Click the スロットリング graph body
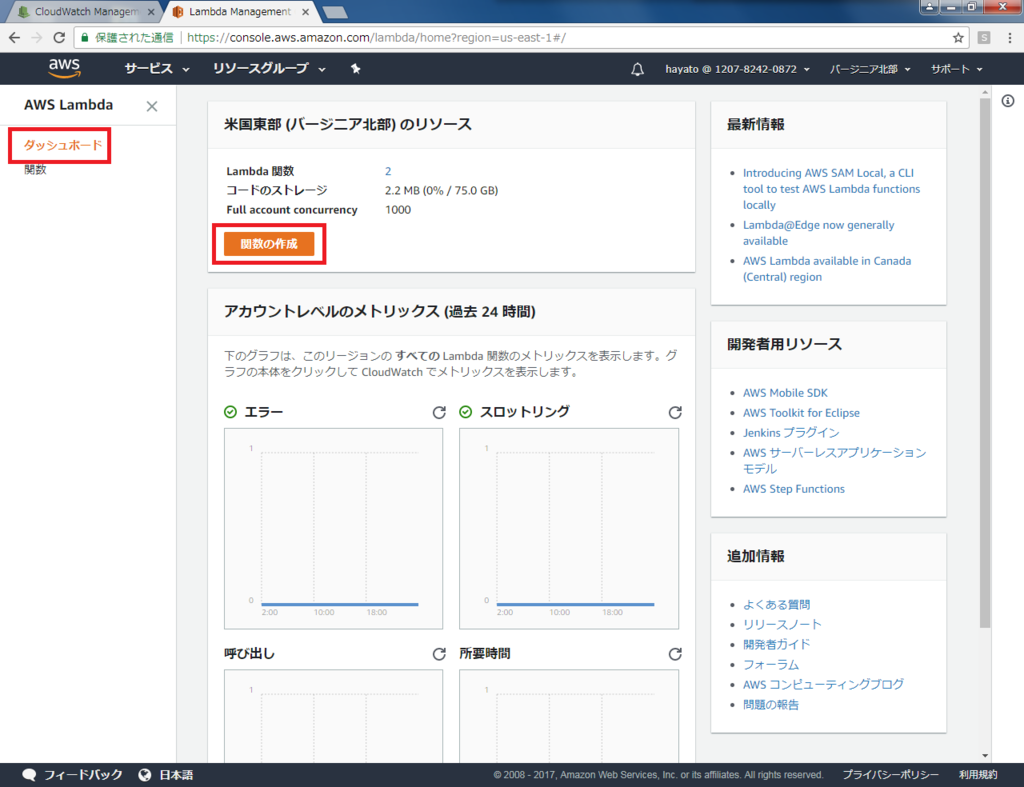This screenshot has width=1024, height=787. 569,528
